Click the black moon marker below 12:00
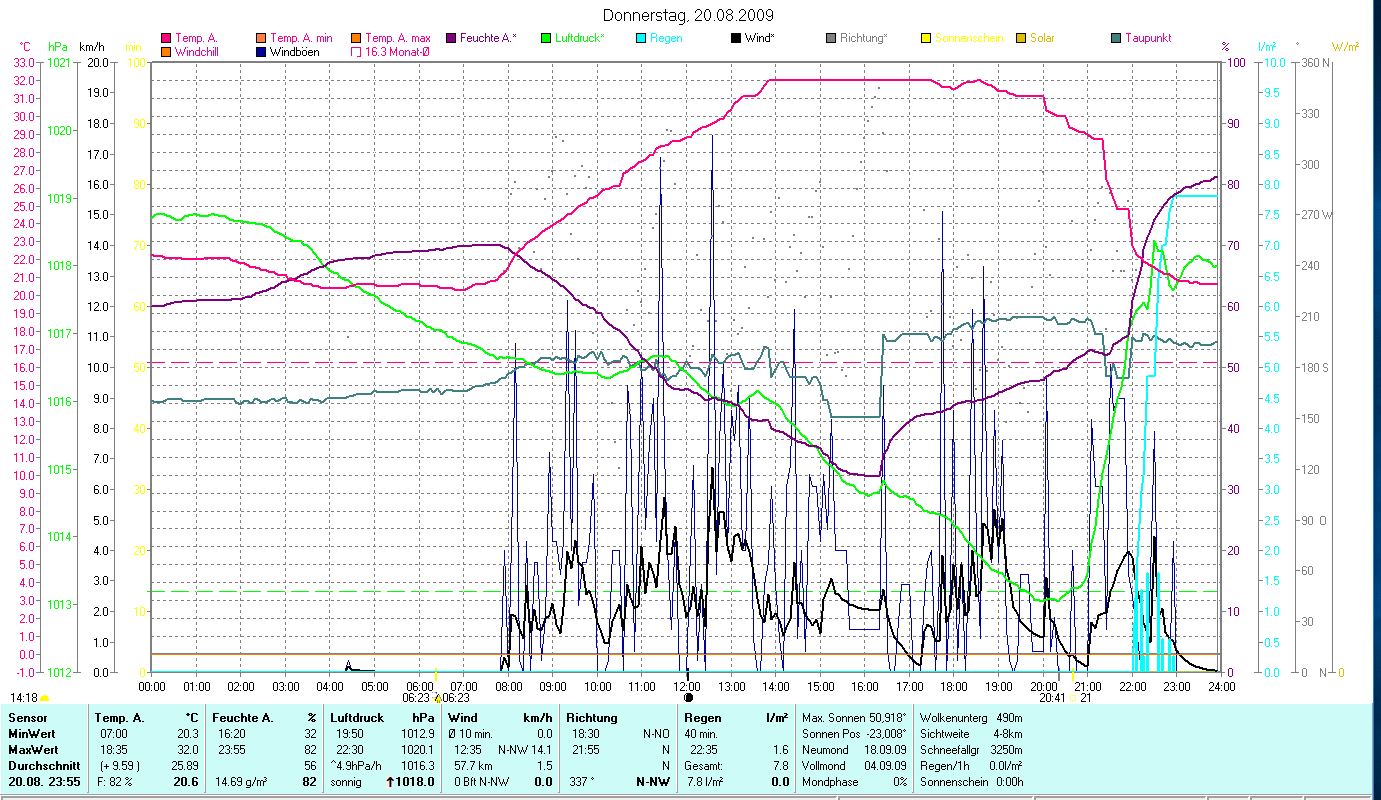Viewport: 1381px width, 800px height. pos(688,697)
